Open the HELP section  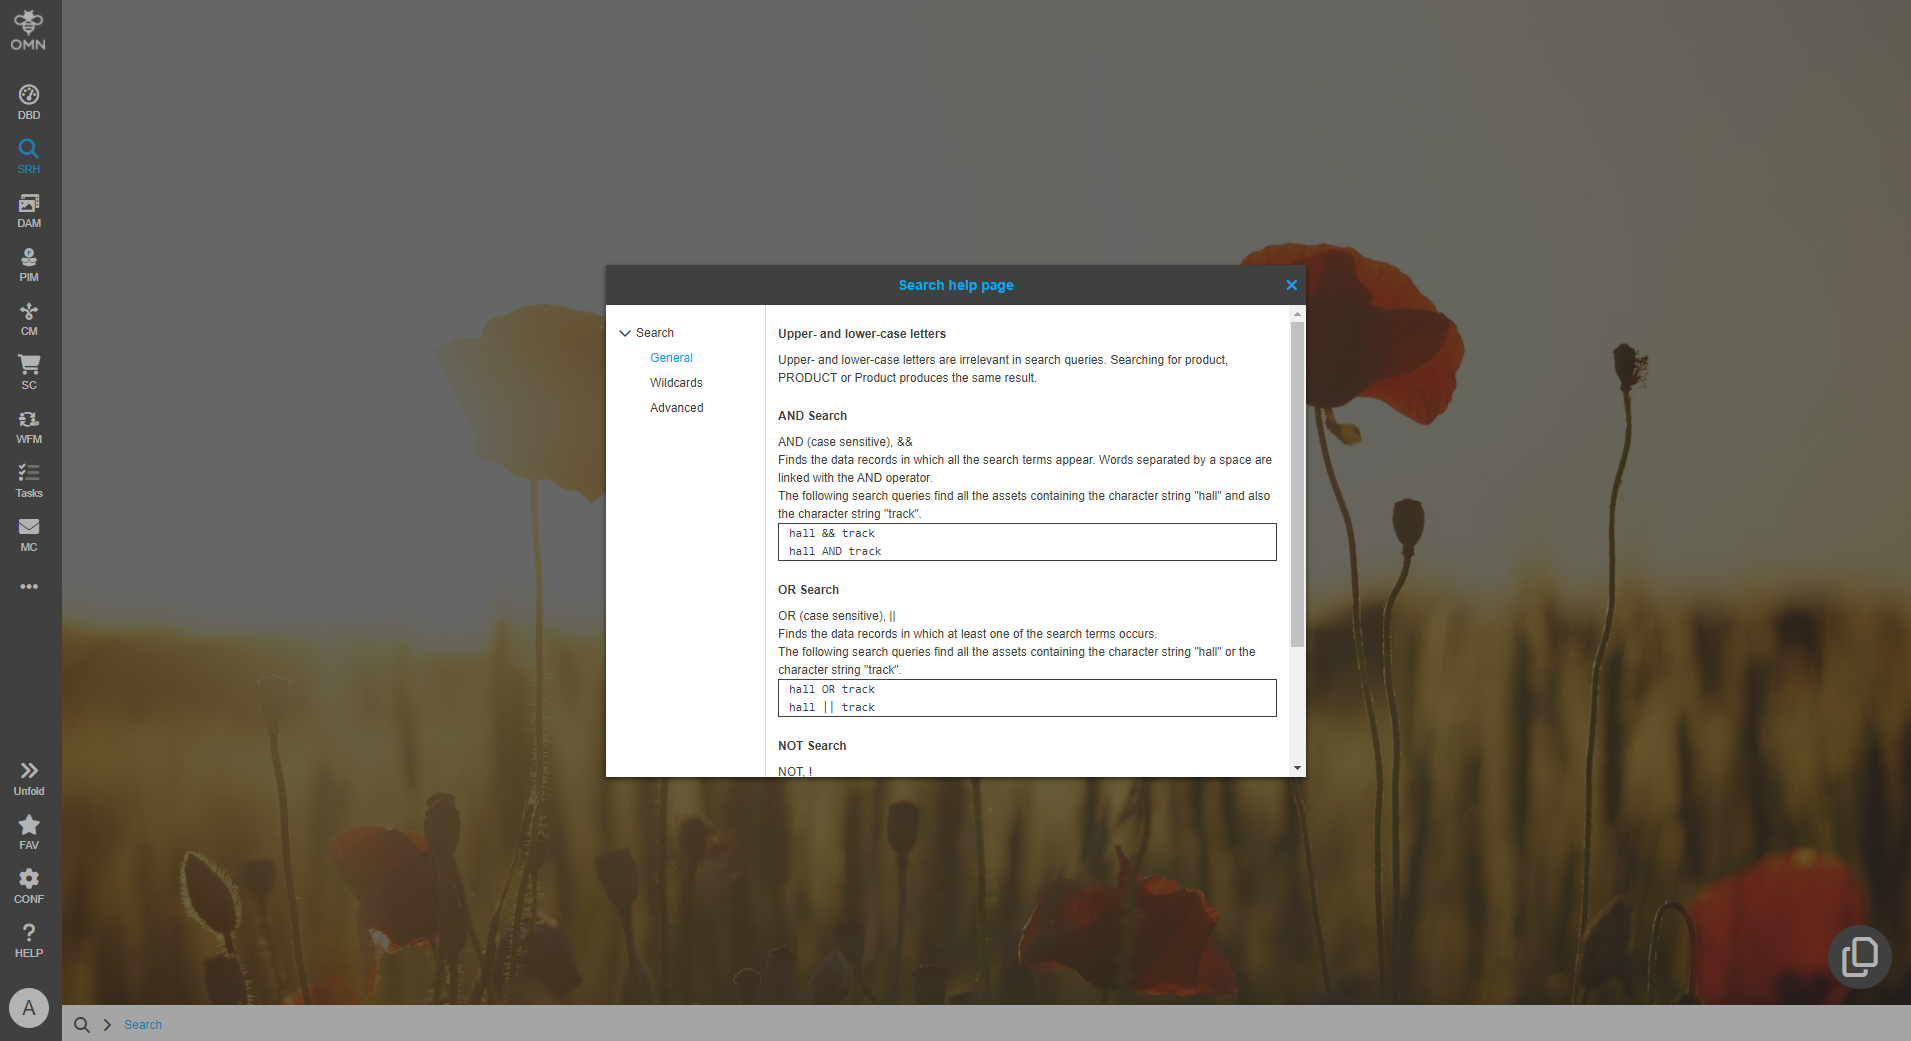click(x=28, y=938)
